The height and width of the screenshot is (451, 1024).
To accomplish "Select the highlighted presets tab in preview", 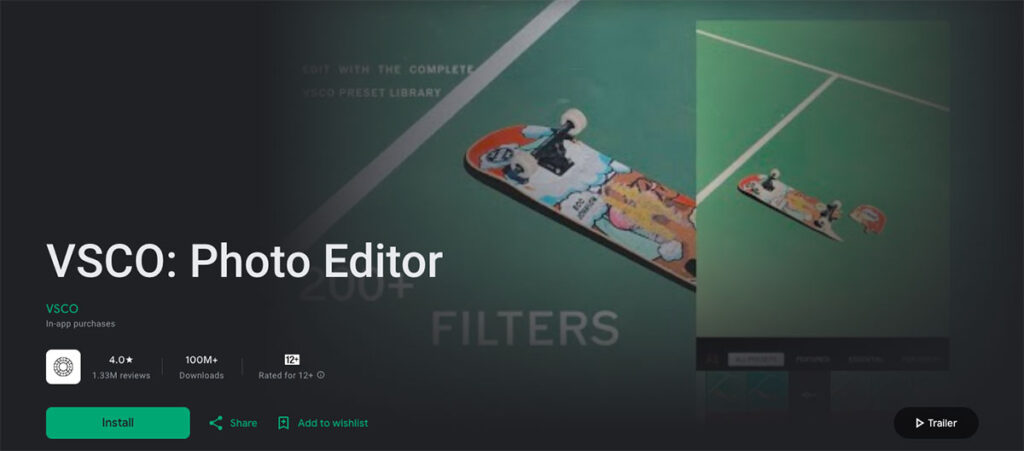I will pos(756,360).
